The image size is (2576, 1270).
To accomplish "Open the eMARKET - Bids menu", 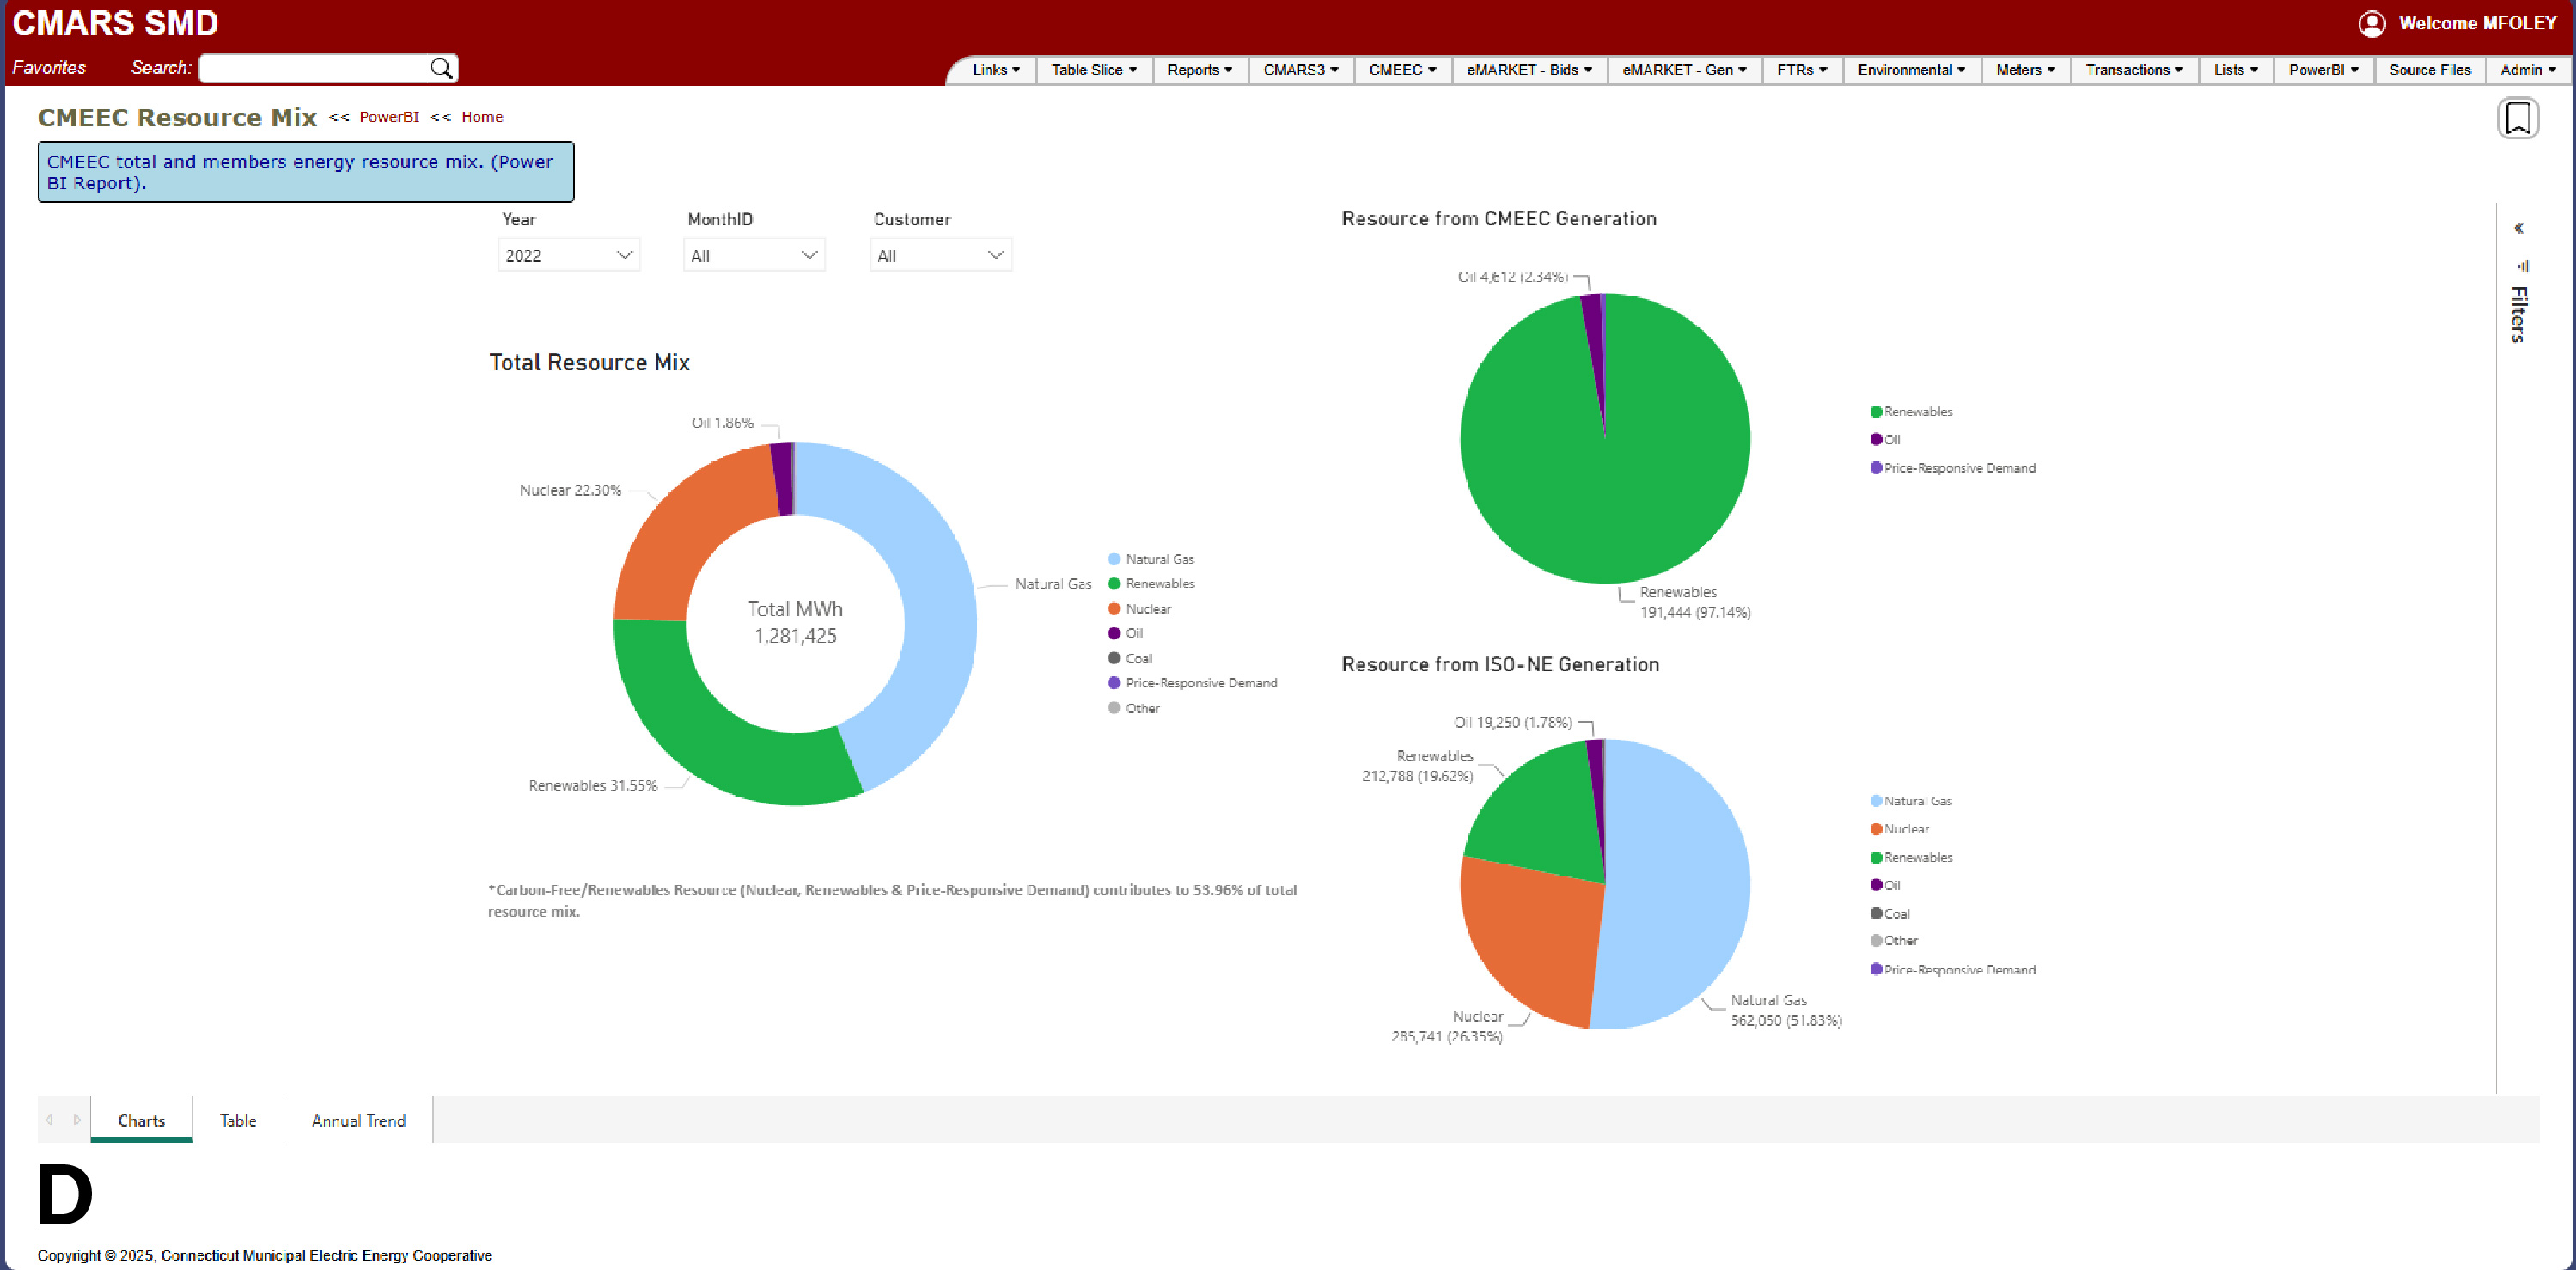I will 1529,70.
